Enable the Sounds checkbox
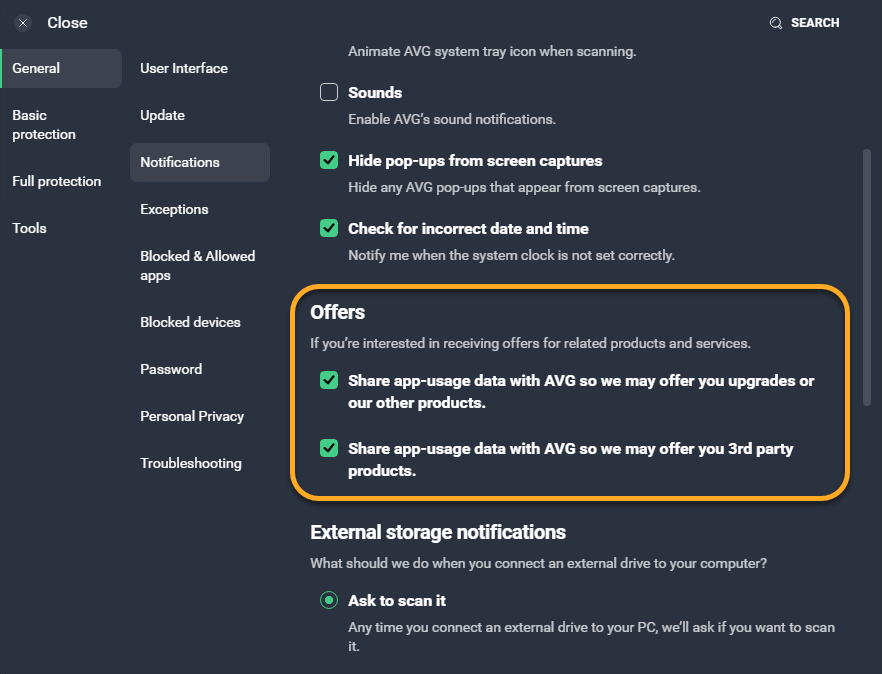Viewport: 882px width, 674px height. point(329,93)
